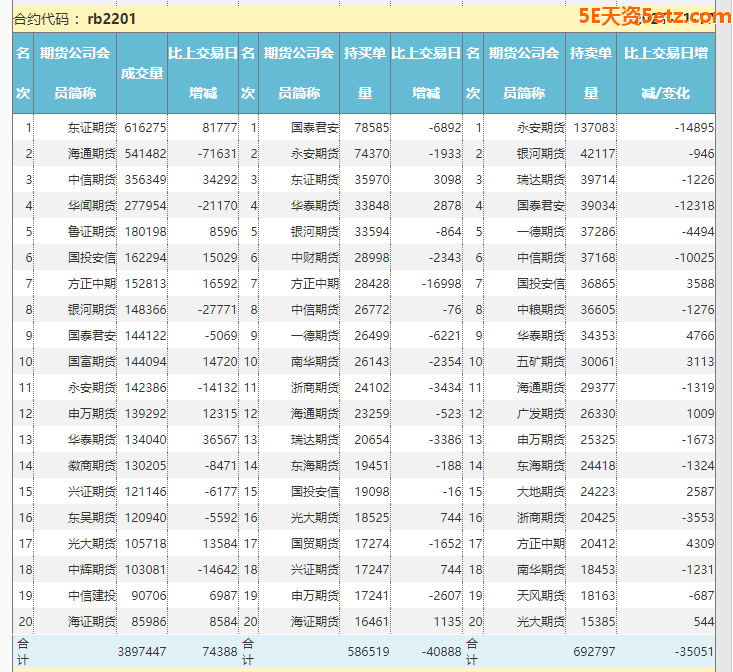The height and width of the screenshot is (672, 733).
Task: Select total long position 586519
Action: pyautogui.click(x=368, y=651)
